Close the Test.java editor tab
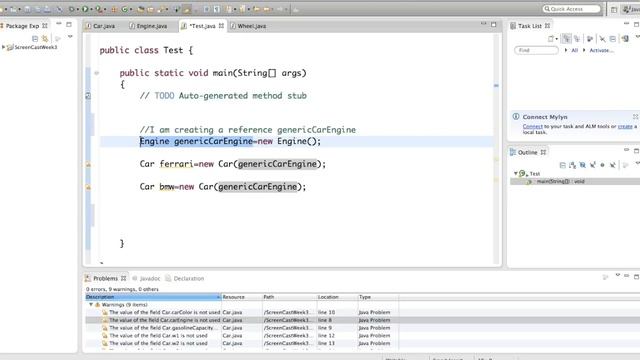 click(221, 26)
